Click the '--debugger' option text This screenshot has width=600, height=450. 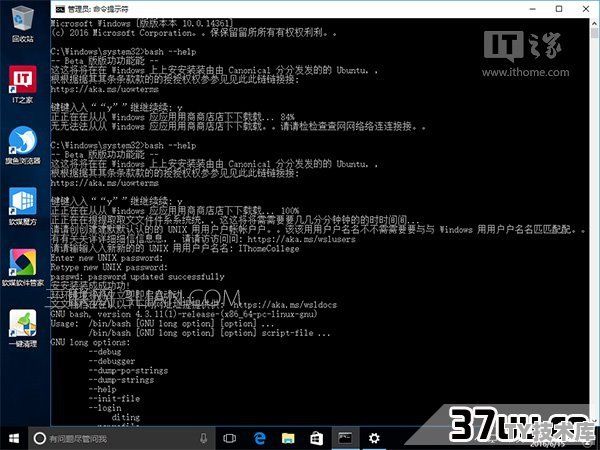(x=112, y=361)
